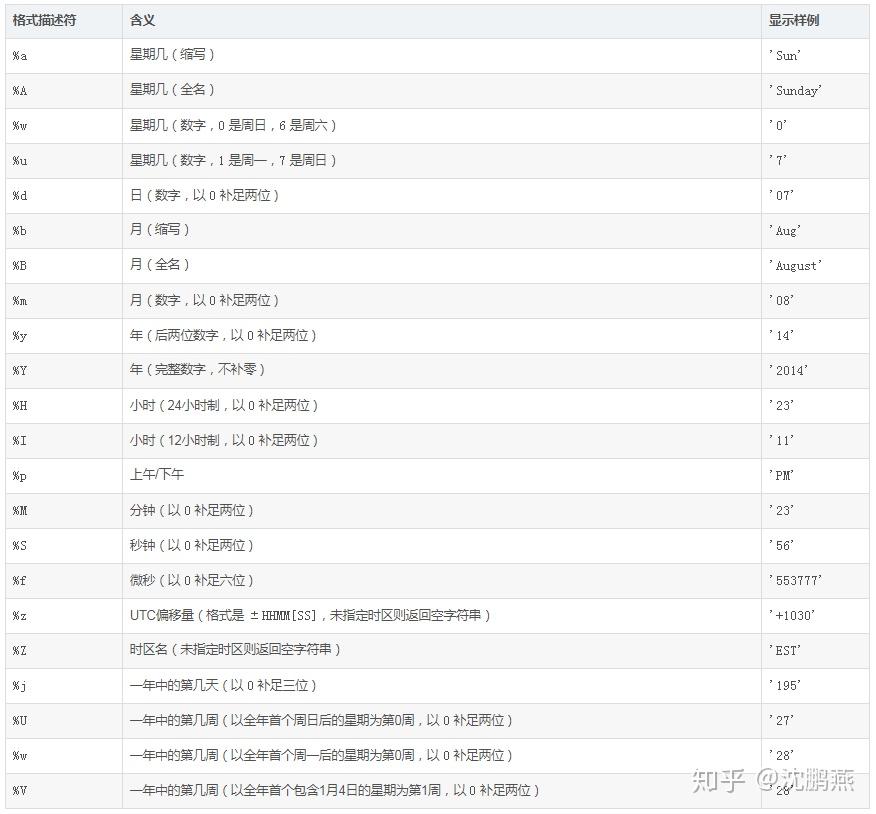The height and width of the screenshot is (814, 876).
Task: Click the meaning 月（全名）
Action: [159, 264]
